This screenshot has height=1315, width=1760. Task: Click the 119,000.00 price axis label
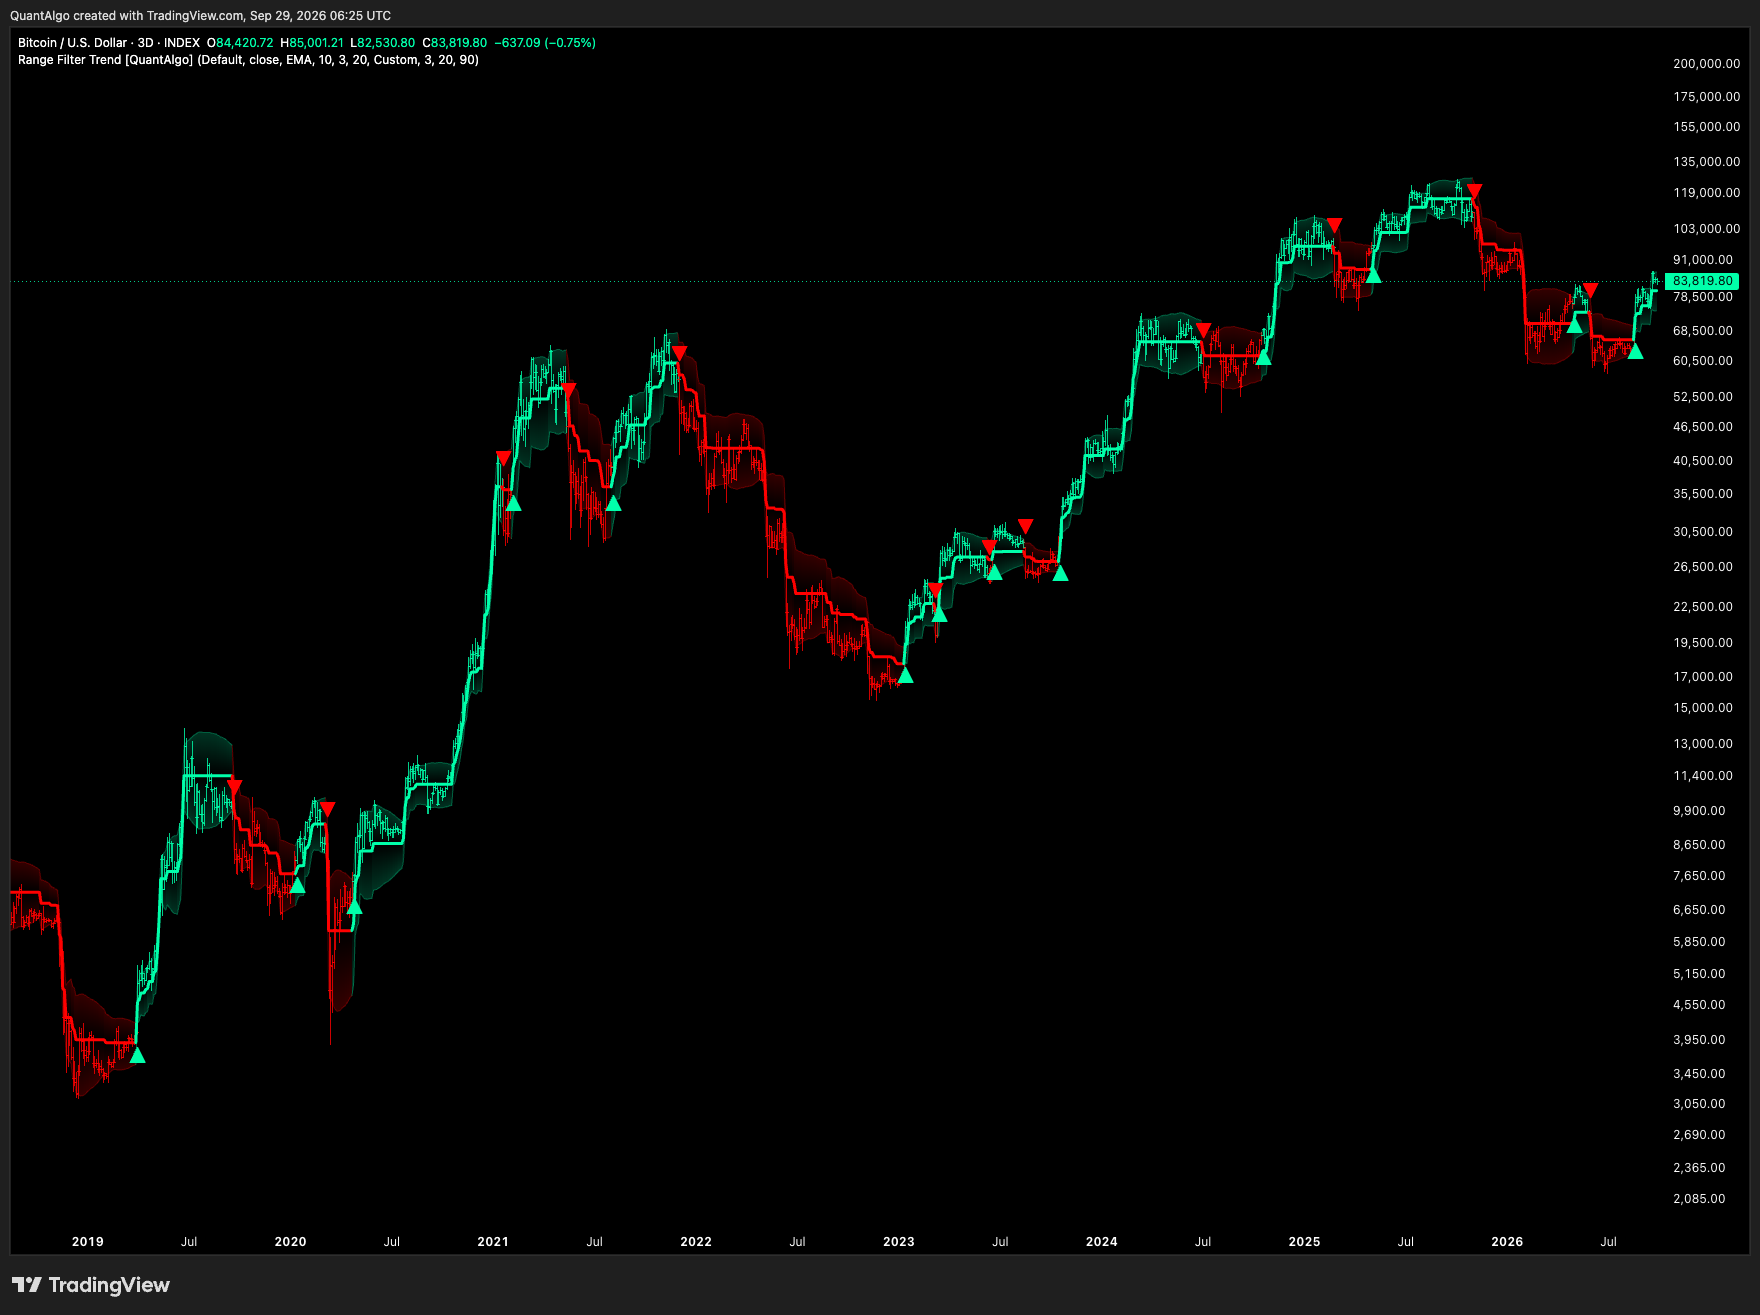(x=1707, y=193)
